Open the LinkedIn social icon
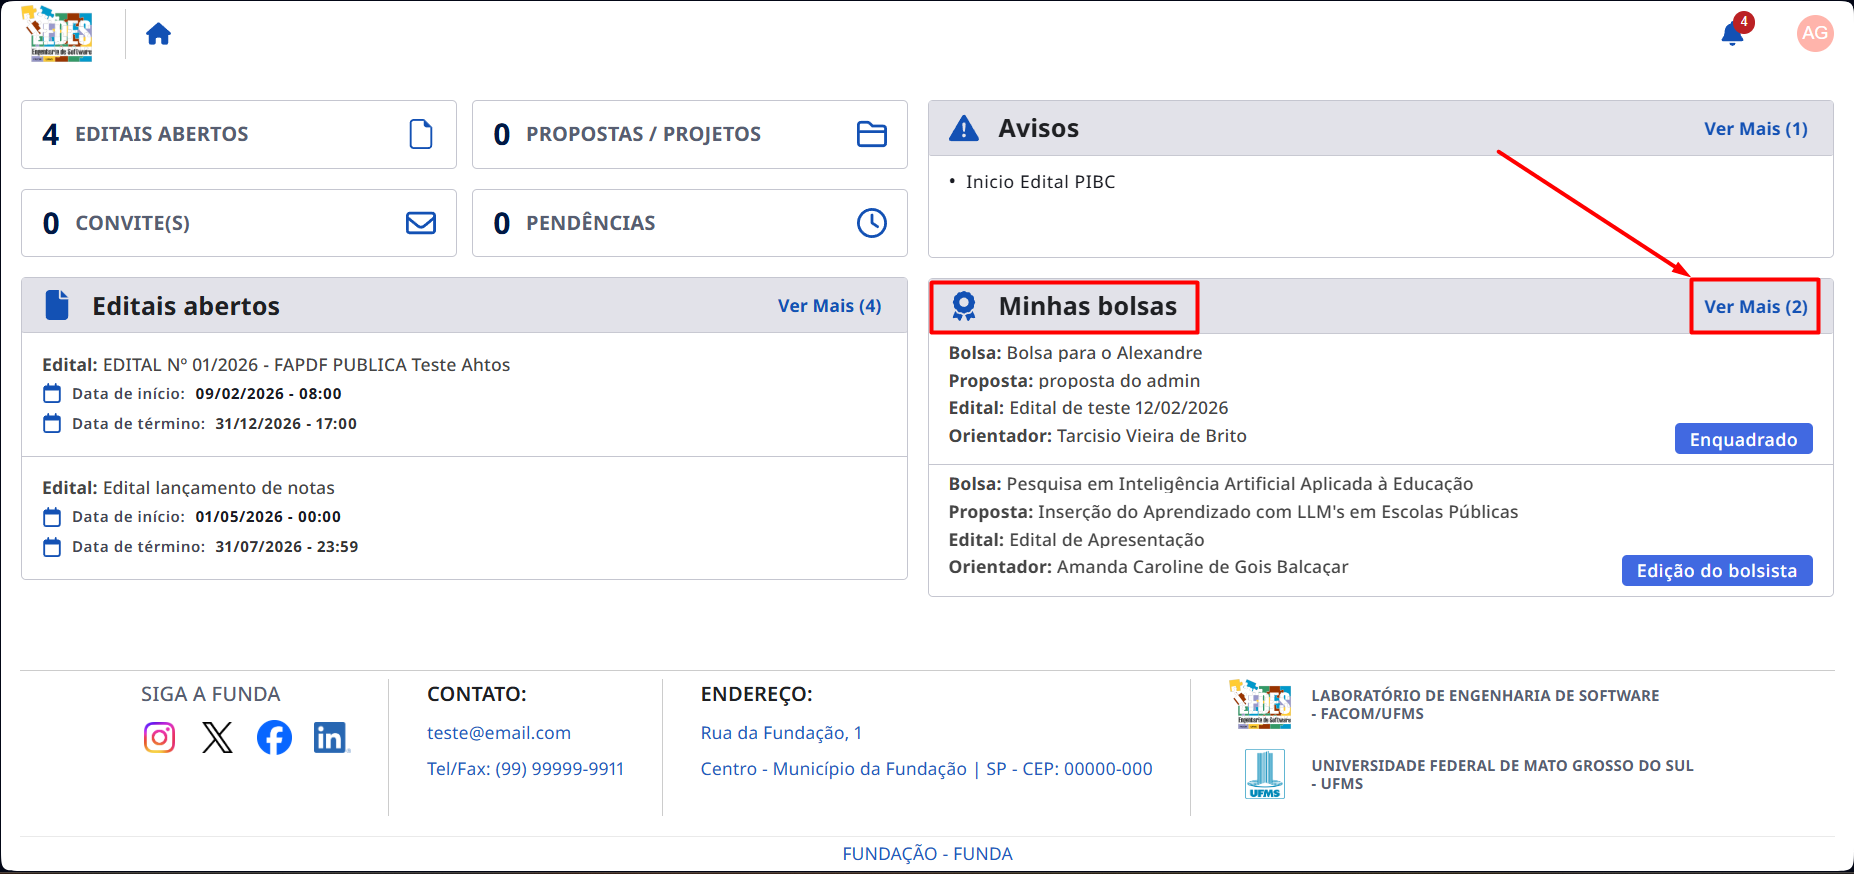 [331, 737]
